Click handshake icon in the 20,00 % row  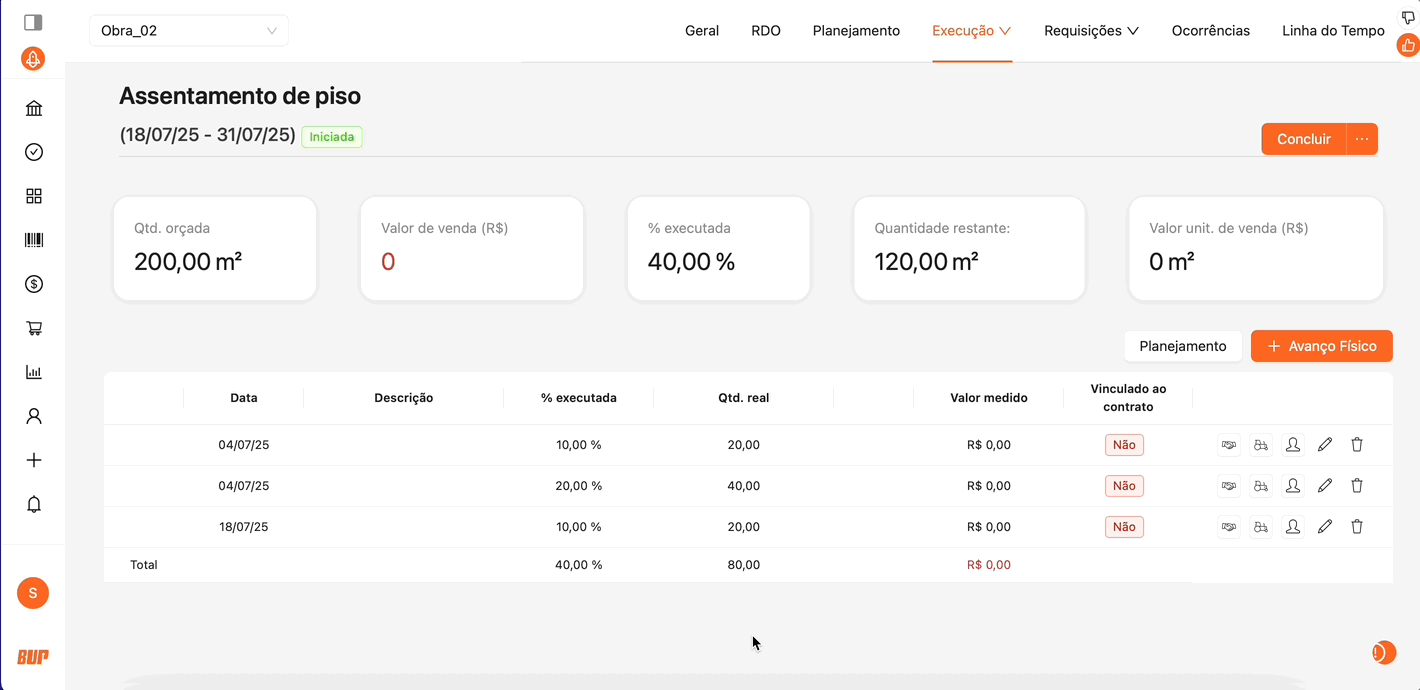(1229, 486)
